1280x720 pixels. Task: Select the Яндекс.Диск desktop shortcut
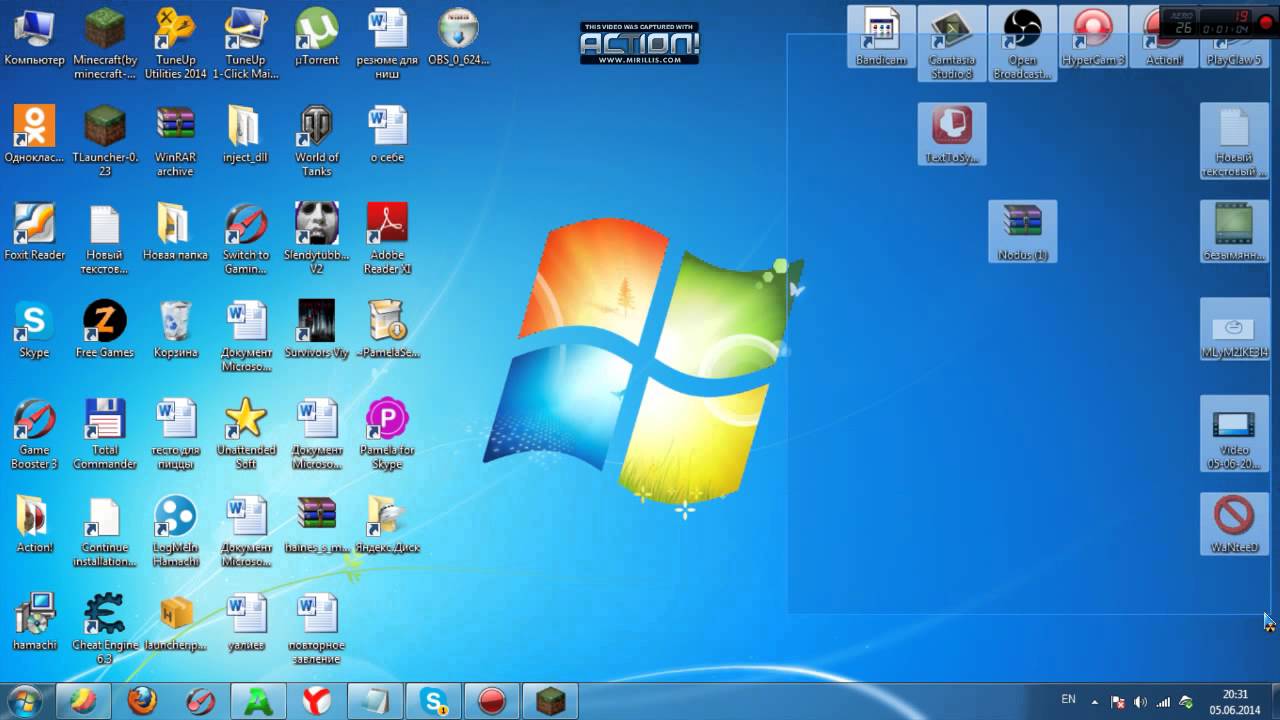(387, 526)
